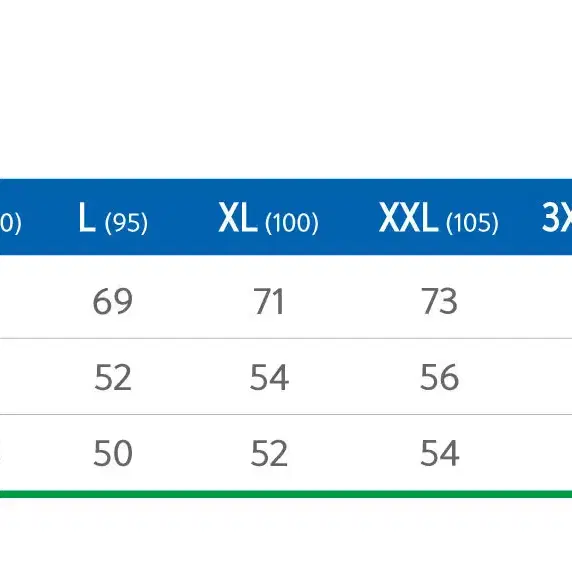The image size is (572, 572).
Task: Click the empty white area above the table
Action: 286,89
